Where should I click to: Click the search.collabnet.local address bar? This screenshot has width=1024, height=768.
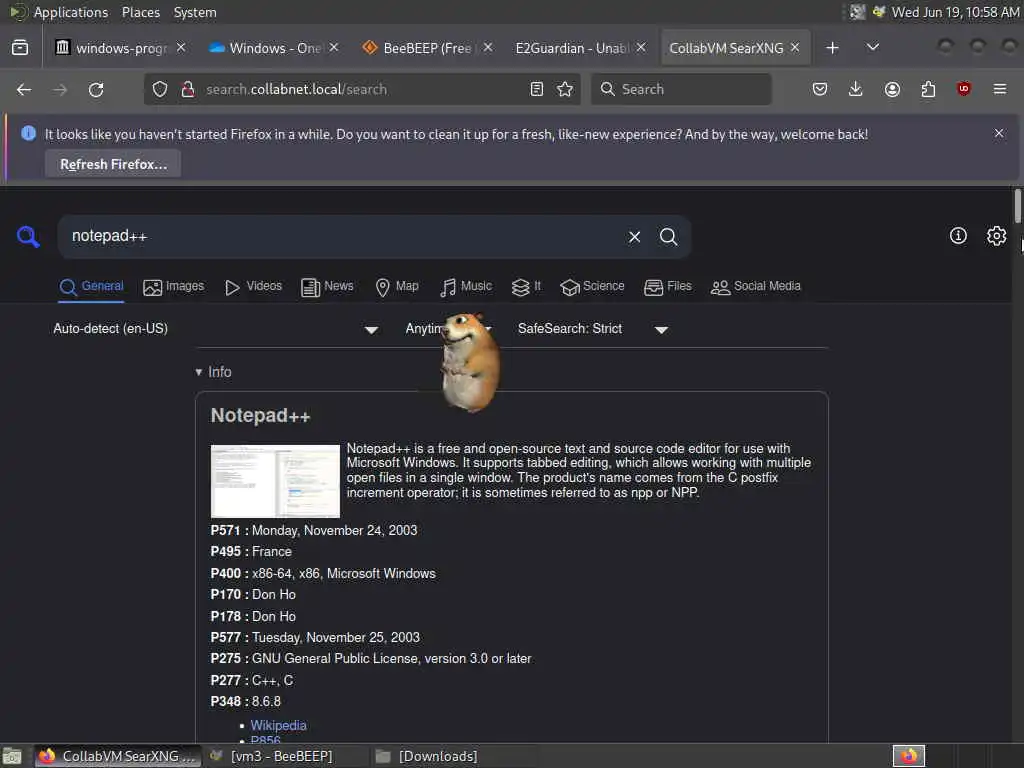[x=362, y=89]
